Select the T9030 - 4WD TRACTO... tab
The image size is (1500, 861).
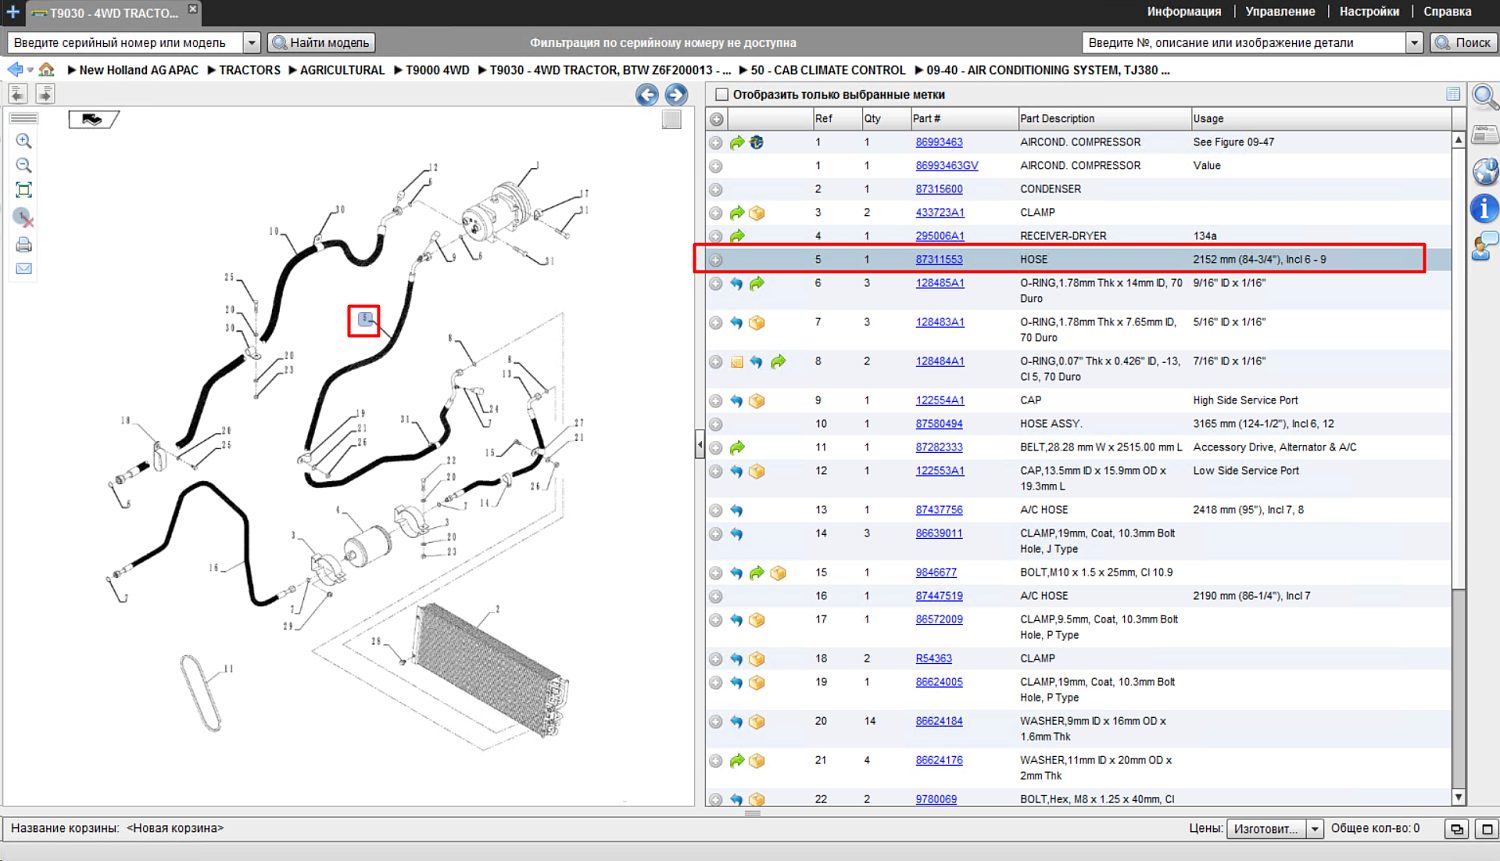(112, 13)
